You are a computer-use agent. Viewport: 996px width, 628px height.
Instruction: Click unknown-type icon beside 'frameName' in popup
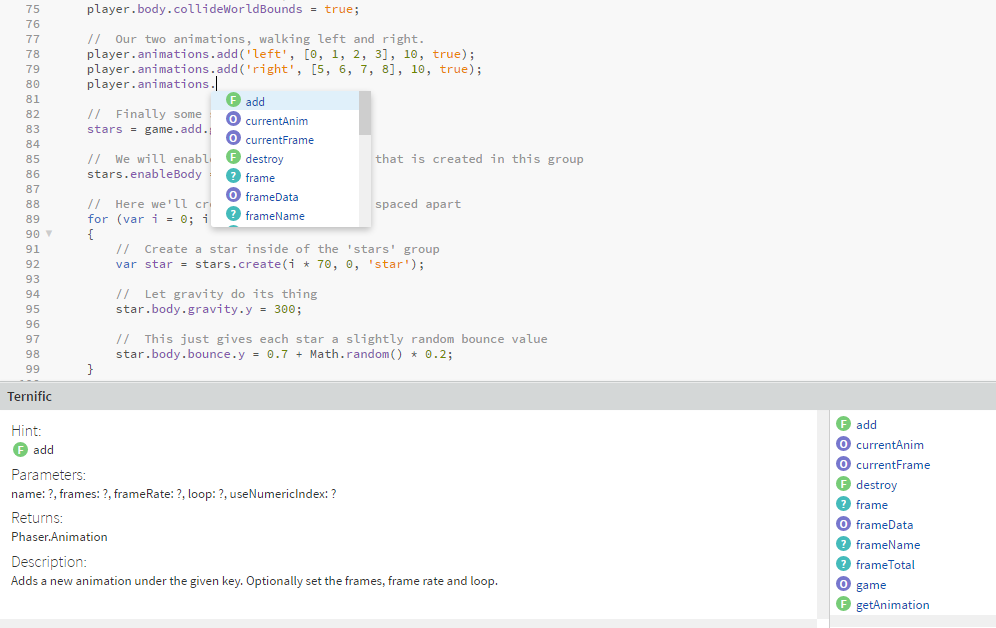pos(234,214)
